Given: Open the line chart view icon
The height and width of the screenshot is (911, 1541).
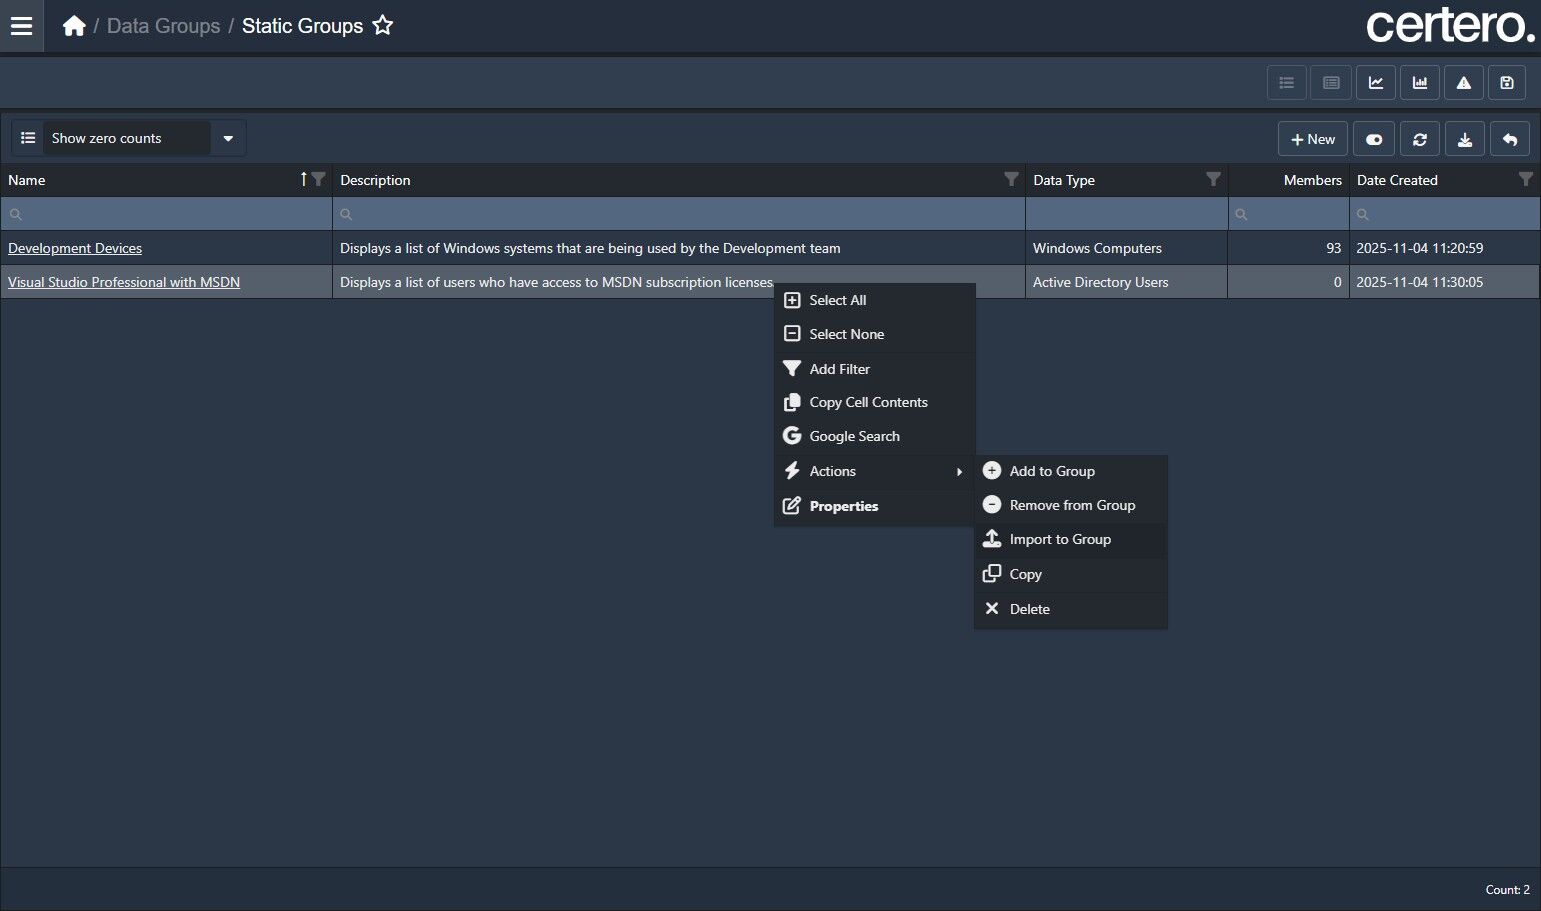Looking at the screenshot, I should [x=1376, y=83].
